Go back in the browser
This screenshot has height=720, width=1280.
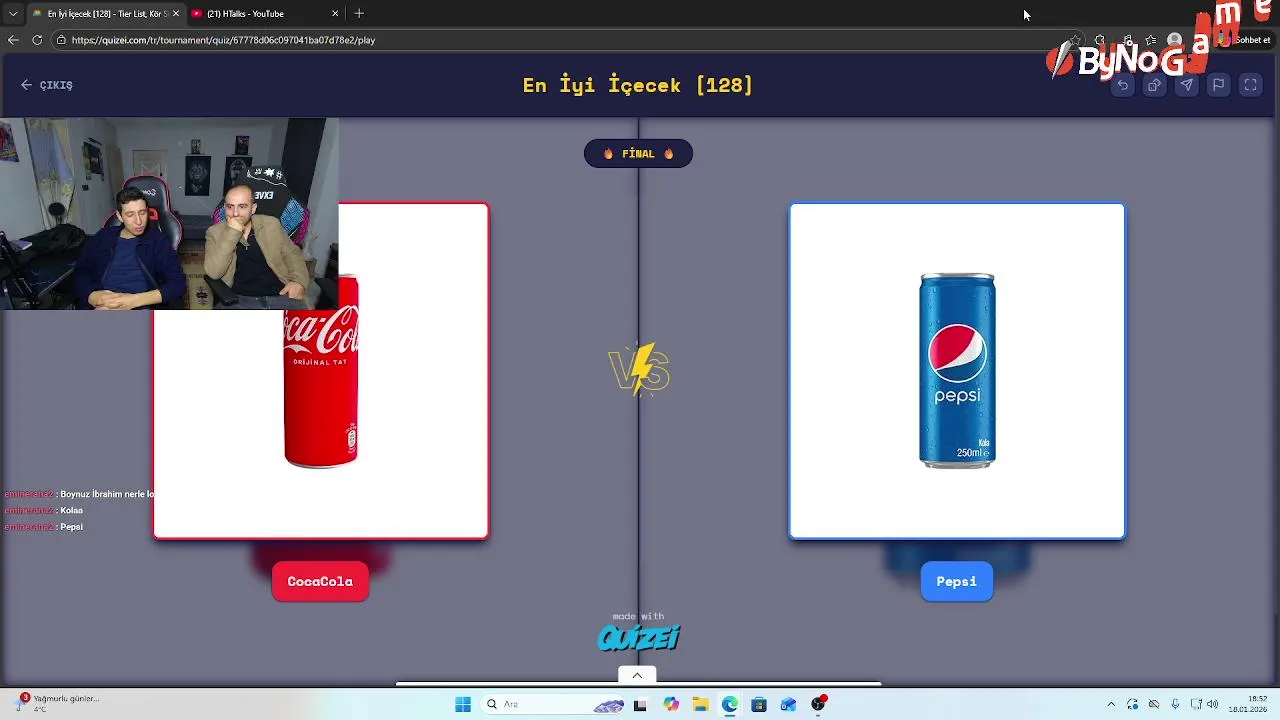click(x=13, y=40)
